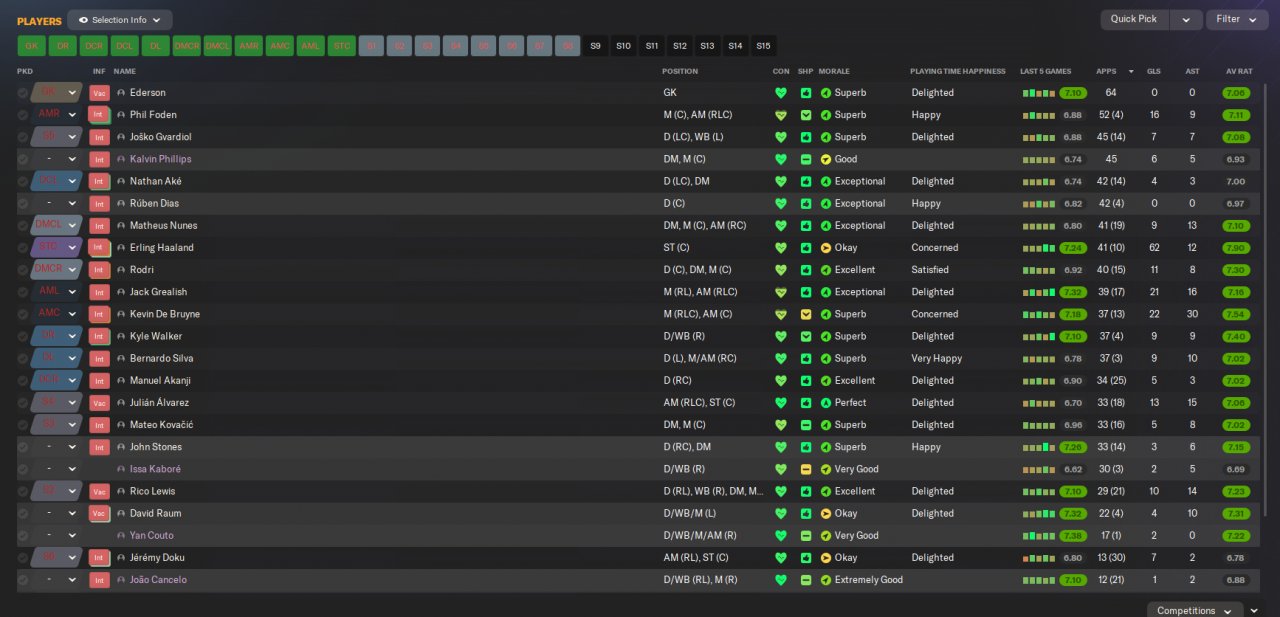This screenshot has width=1280, height=617.
Task: Click Kalvin Phillips' match sharpness icon
Action: [x=806, y=159]
